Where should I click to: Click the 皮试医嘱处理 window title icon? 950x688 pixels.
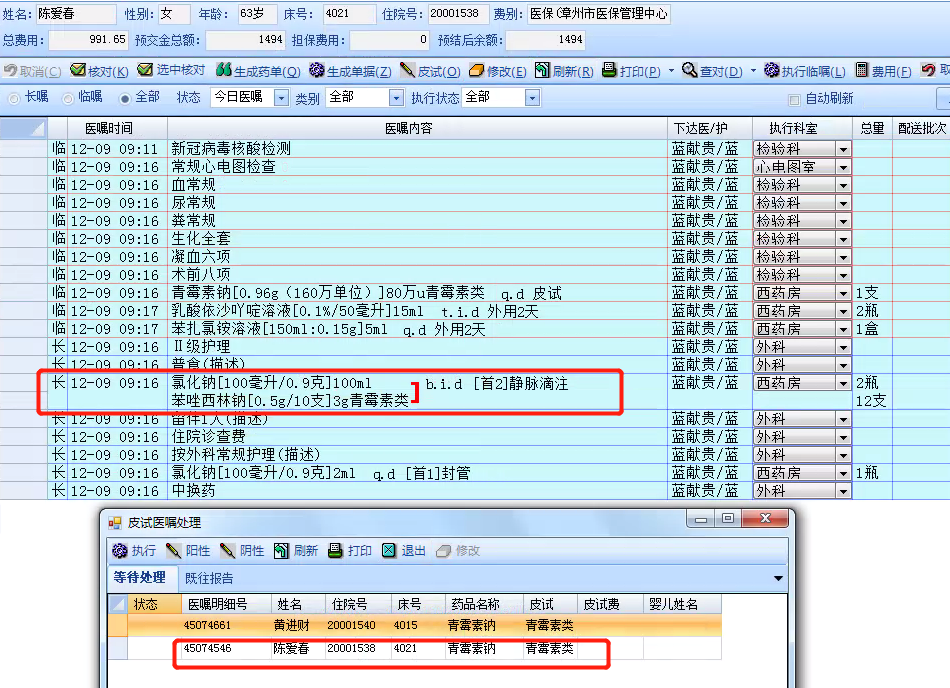click(x=115, y=523)
